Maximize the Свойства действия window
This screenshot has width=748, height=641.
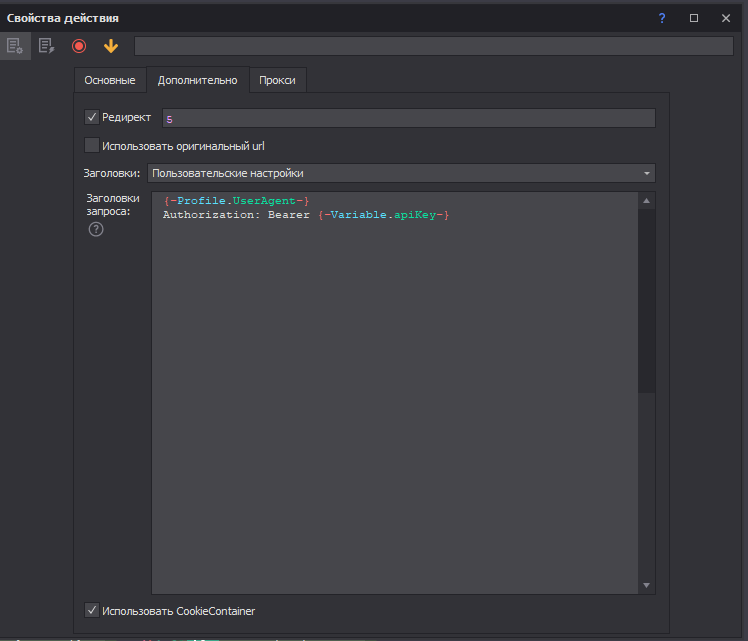pos(694,18)
